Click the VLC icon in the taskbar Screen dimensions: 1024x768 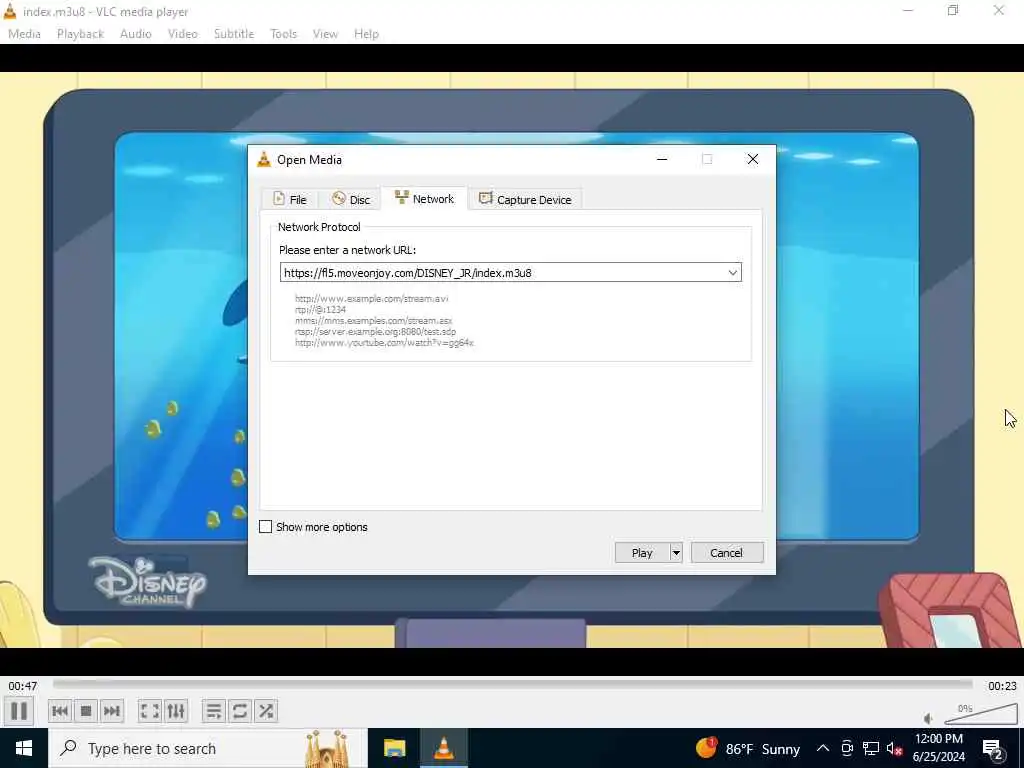[x=444, y=748]
